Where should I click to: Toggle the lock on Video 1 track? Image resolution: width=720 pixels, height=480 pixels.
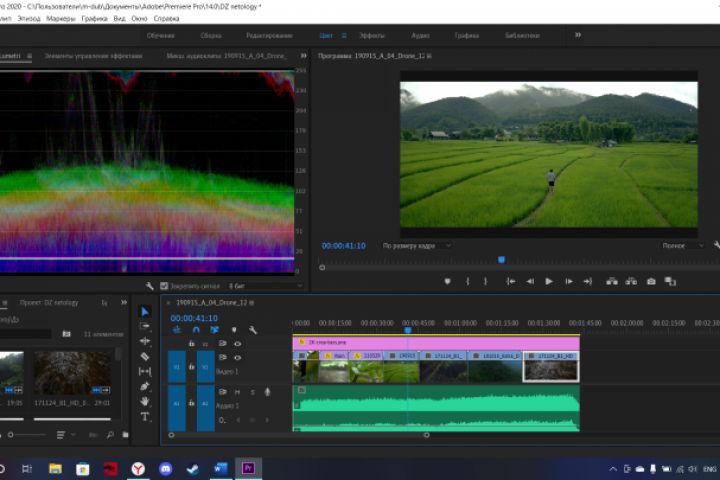(x=191, y=367)
